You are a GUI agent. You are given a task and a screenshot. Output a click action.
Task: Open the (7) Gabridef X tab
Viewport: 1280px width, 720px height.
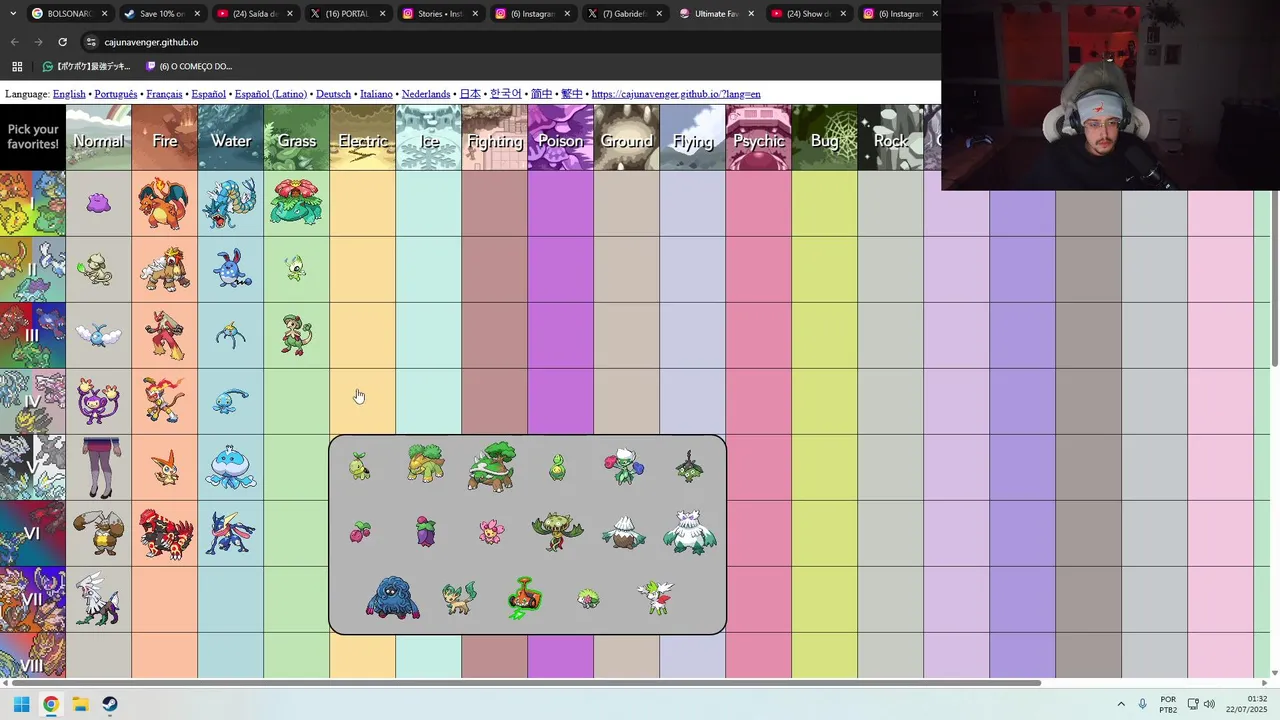[623, 14]
